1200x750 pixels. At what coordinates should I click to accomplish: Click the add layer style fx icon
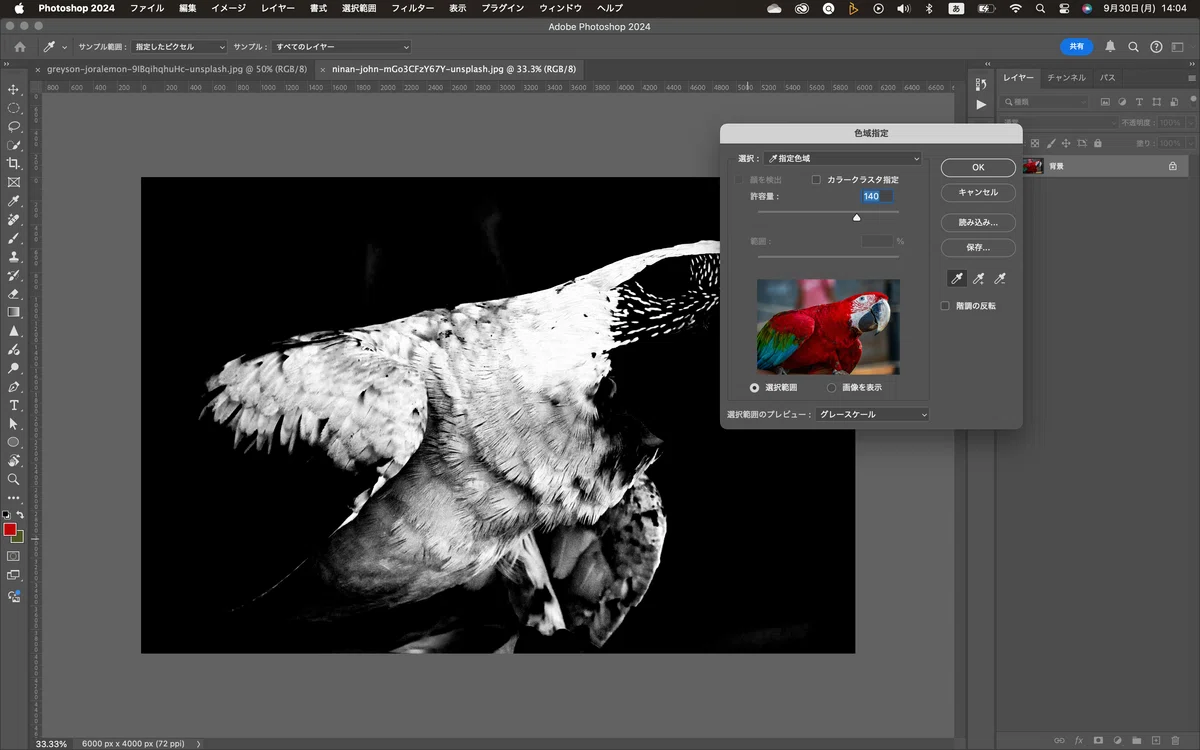point(1078,740)
